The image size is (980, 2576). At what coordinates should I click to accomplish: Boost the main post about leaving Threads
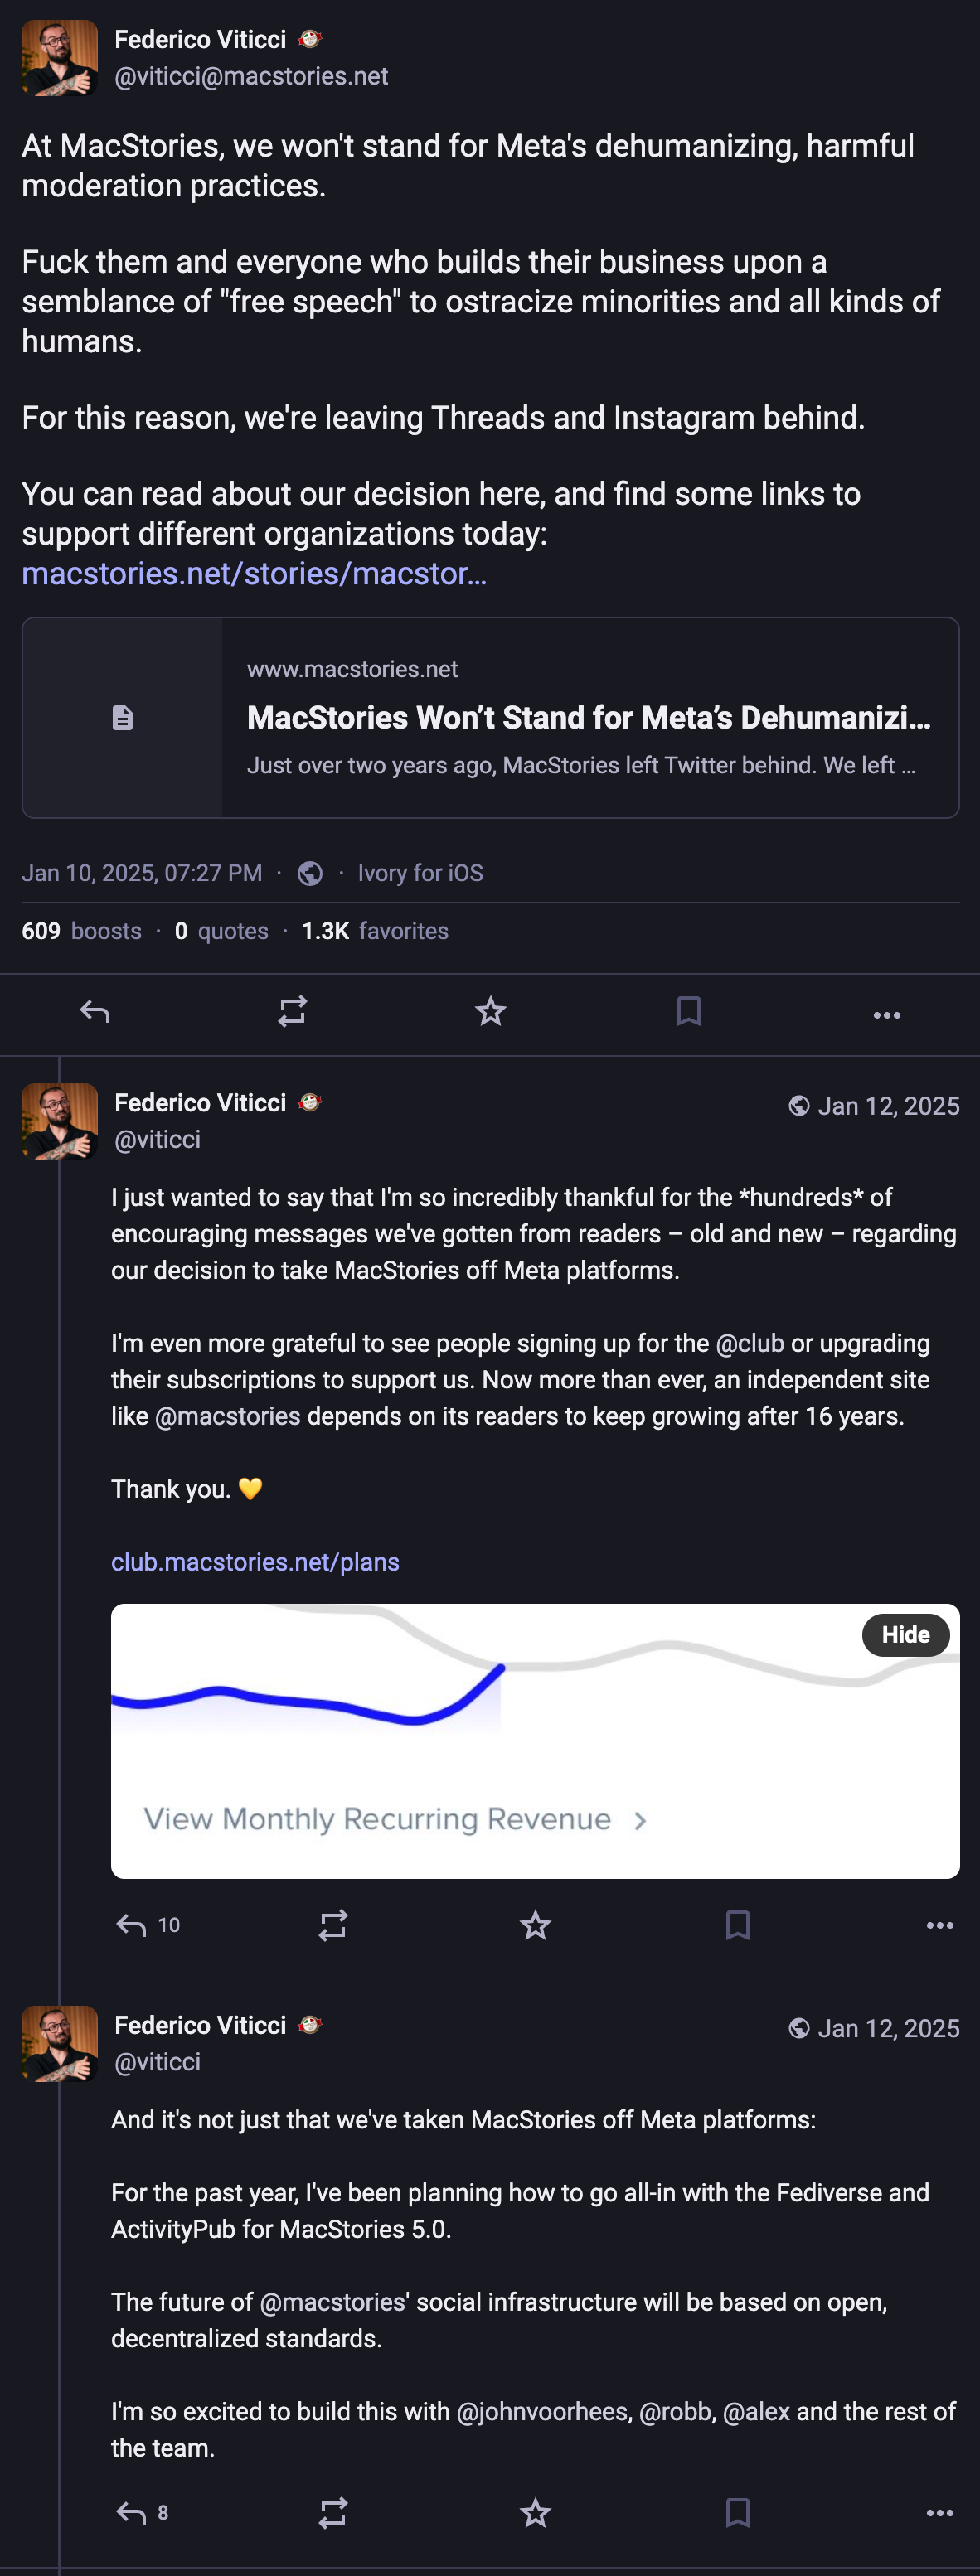click(292, 1012)
